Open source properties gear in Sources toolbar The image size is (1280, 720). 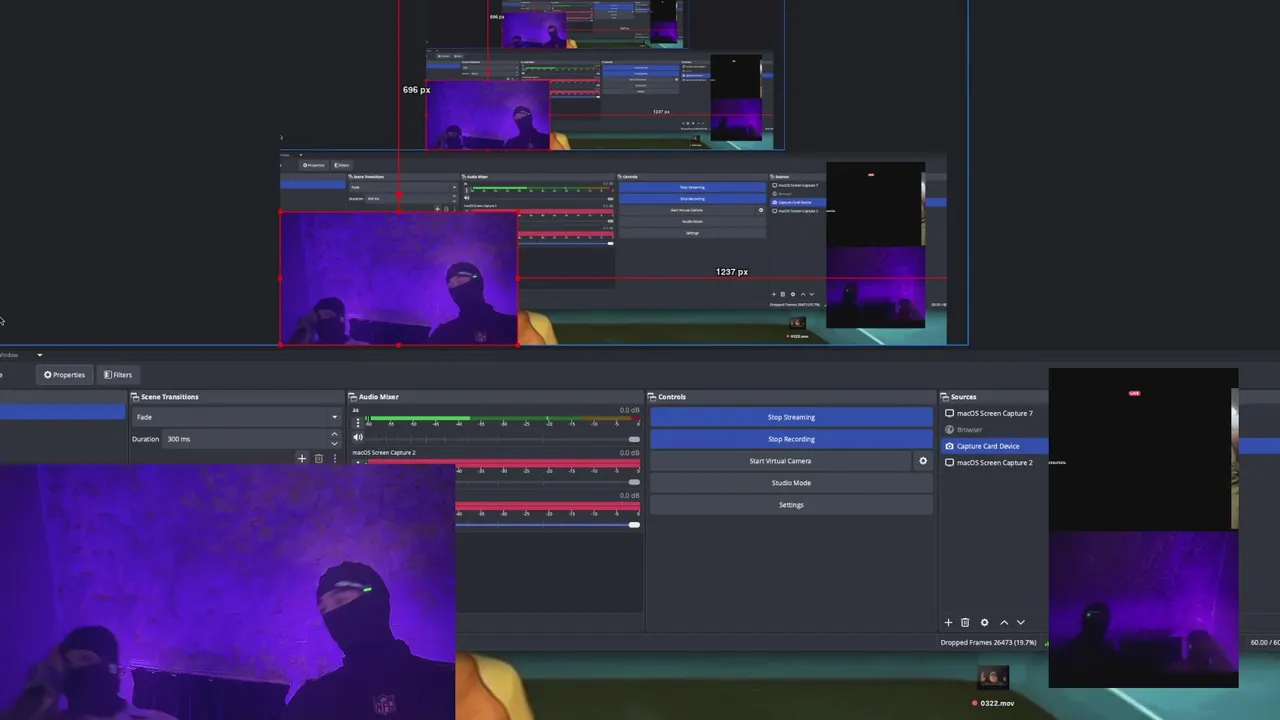coord(984,622)
